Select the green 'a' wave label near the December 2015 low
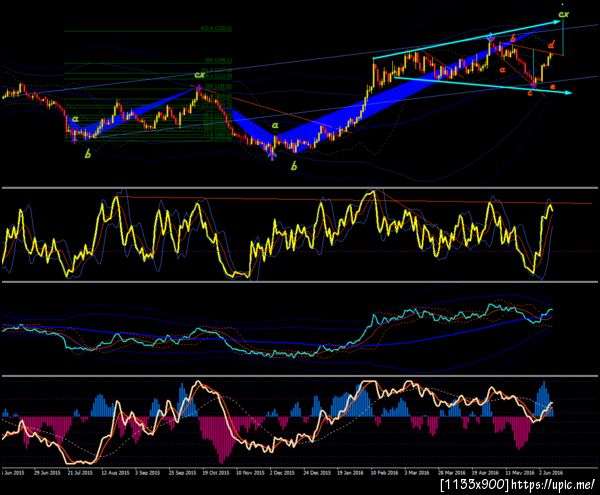This screenshot has width=600, height=495. pyautogui.click(x=275, y=125)
